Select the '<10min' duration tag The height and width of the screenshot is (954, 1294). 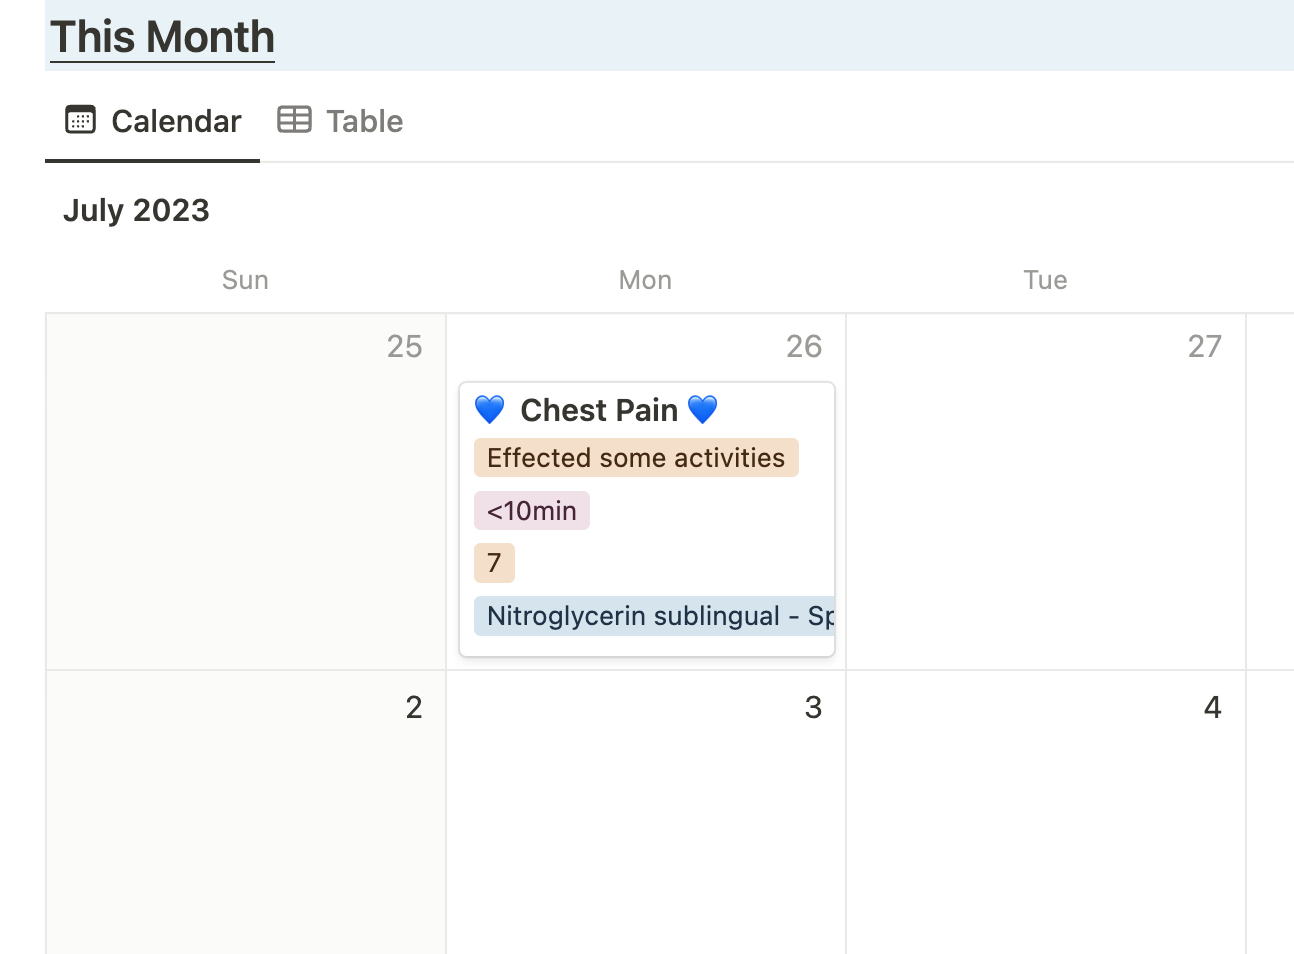pos(531,510)
